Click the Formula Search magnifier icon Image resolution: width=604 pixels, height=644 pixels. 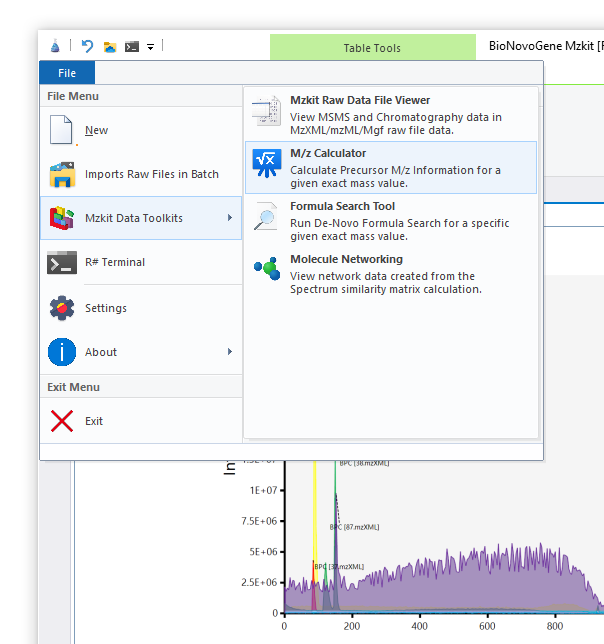tap(266, 216)
